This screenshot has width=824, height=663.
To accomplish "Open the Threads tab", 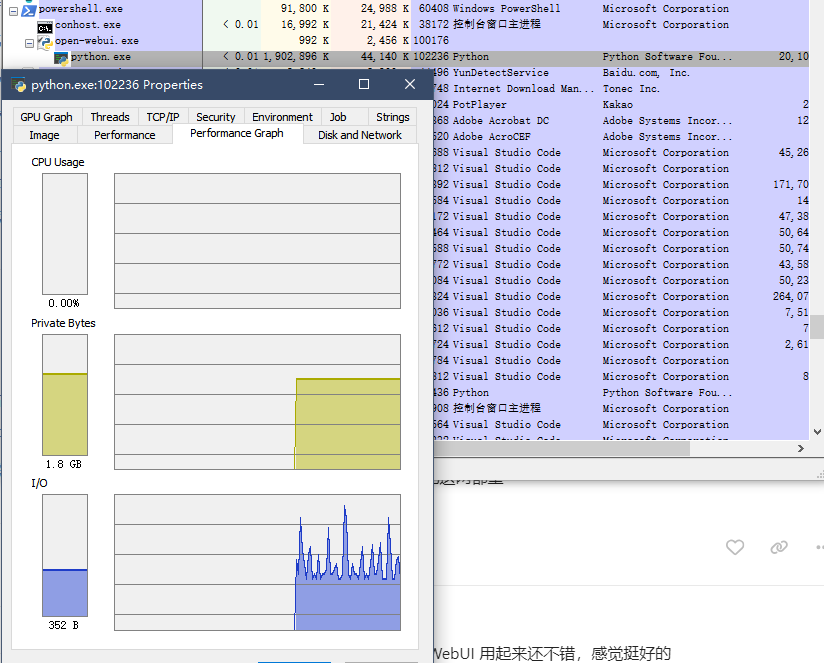I will pyautogui.click(x=110, y=117).
